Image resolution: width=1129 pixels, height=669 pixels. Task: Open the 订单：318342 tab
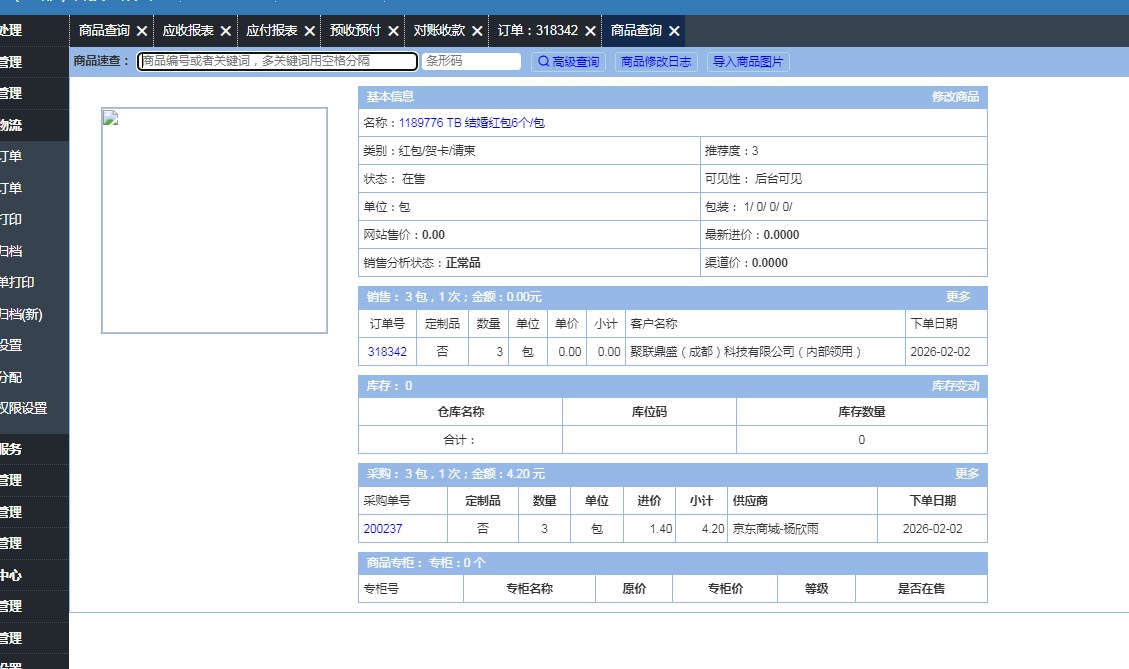click(x=538, y=31)
